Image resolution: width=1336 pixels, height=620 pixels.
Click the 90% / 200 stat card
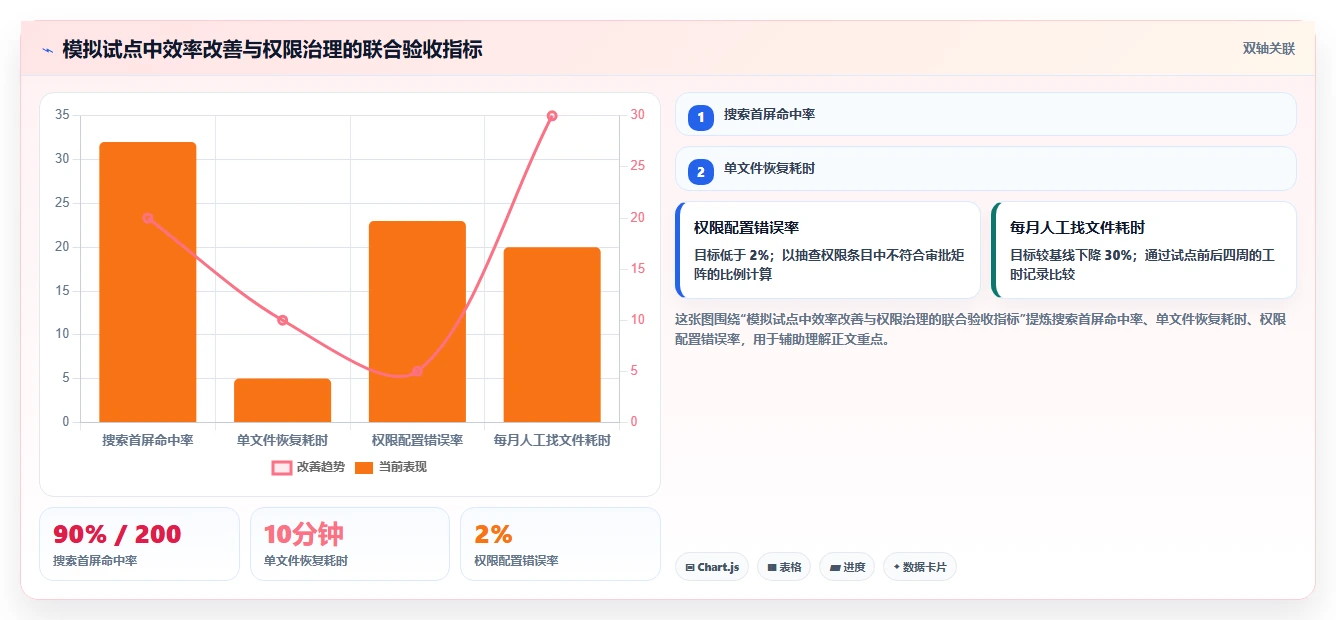click(x=139, y=544)
